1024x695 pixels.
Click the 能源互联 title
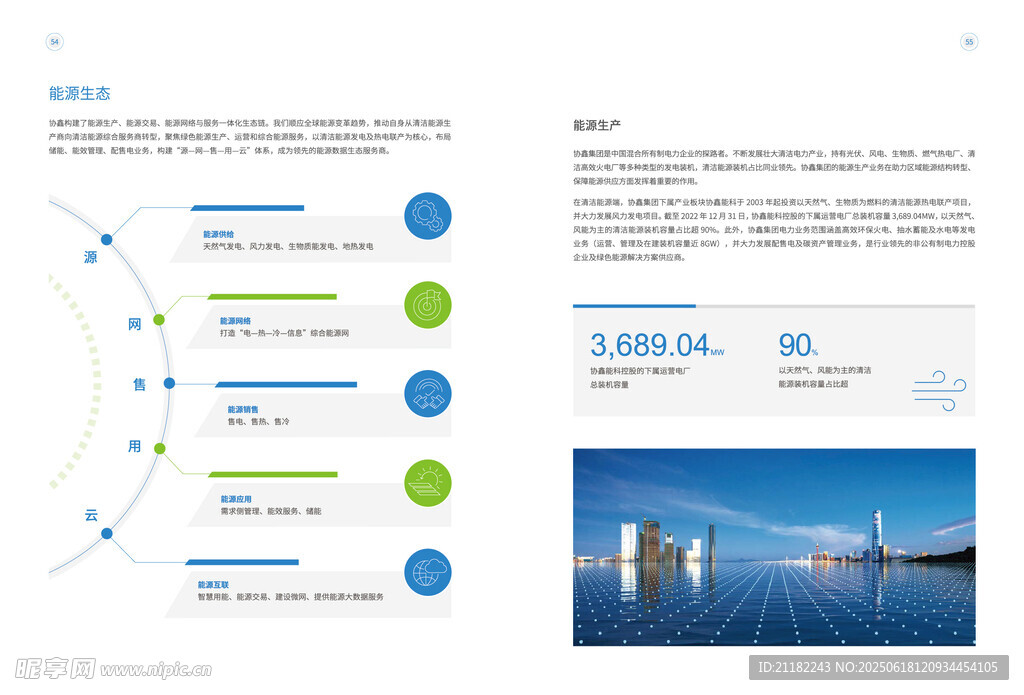[214, 585]
